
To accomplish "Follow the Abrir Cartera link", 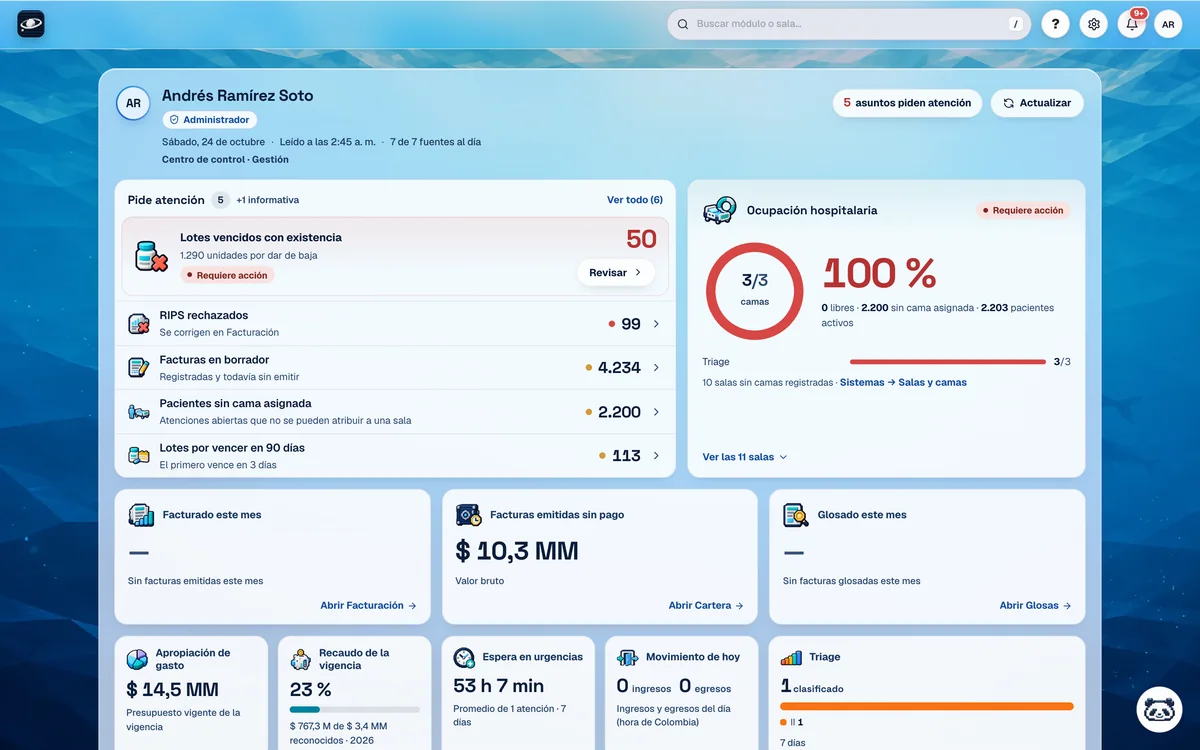I will click(x=706, y=606).
